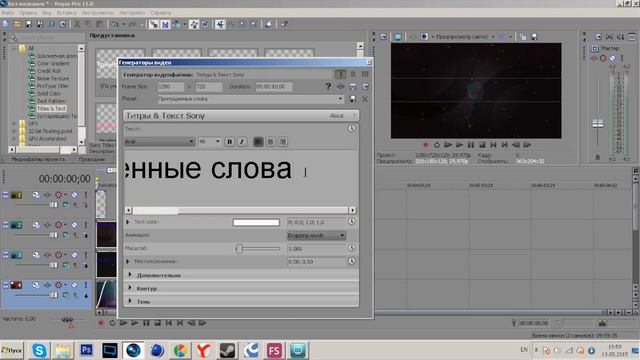
Task: Open Track FX for track 2
Action: [48, 225]
